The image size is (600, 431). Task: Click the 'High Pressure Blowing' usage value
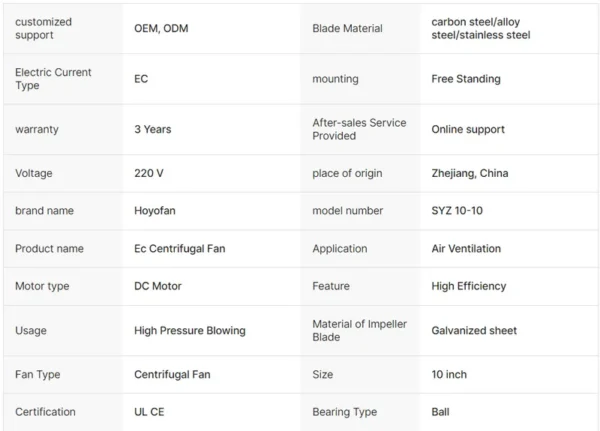tap(189, 330)
